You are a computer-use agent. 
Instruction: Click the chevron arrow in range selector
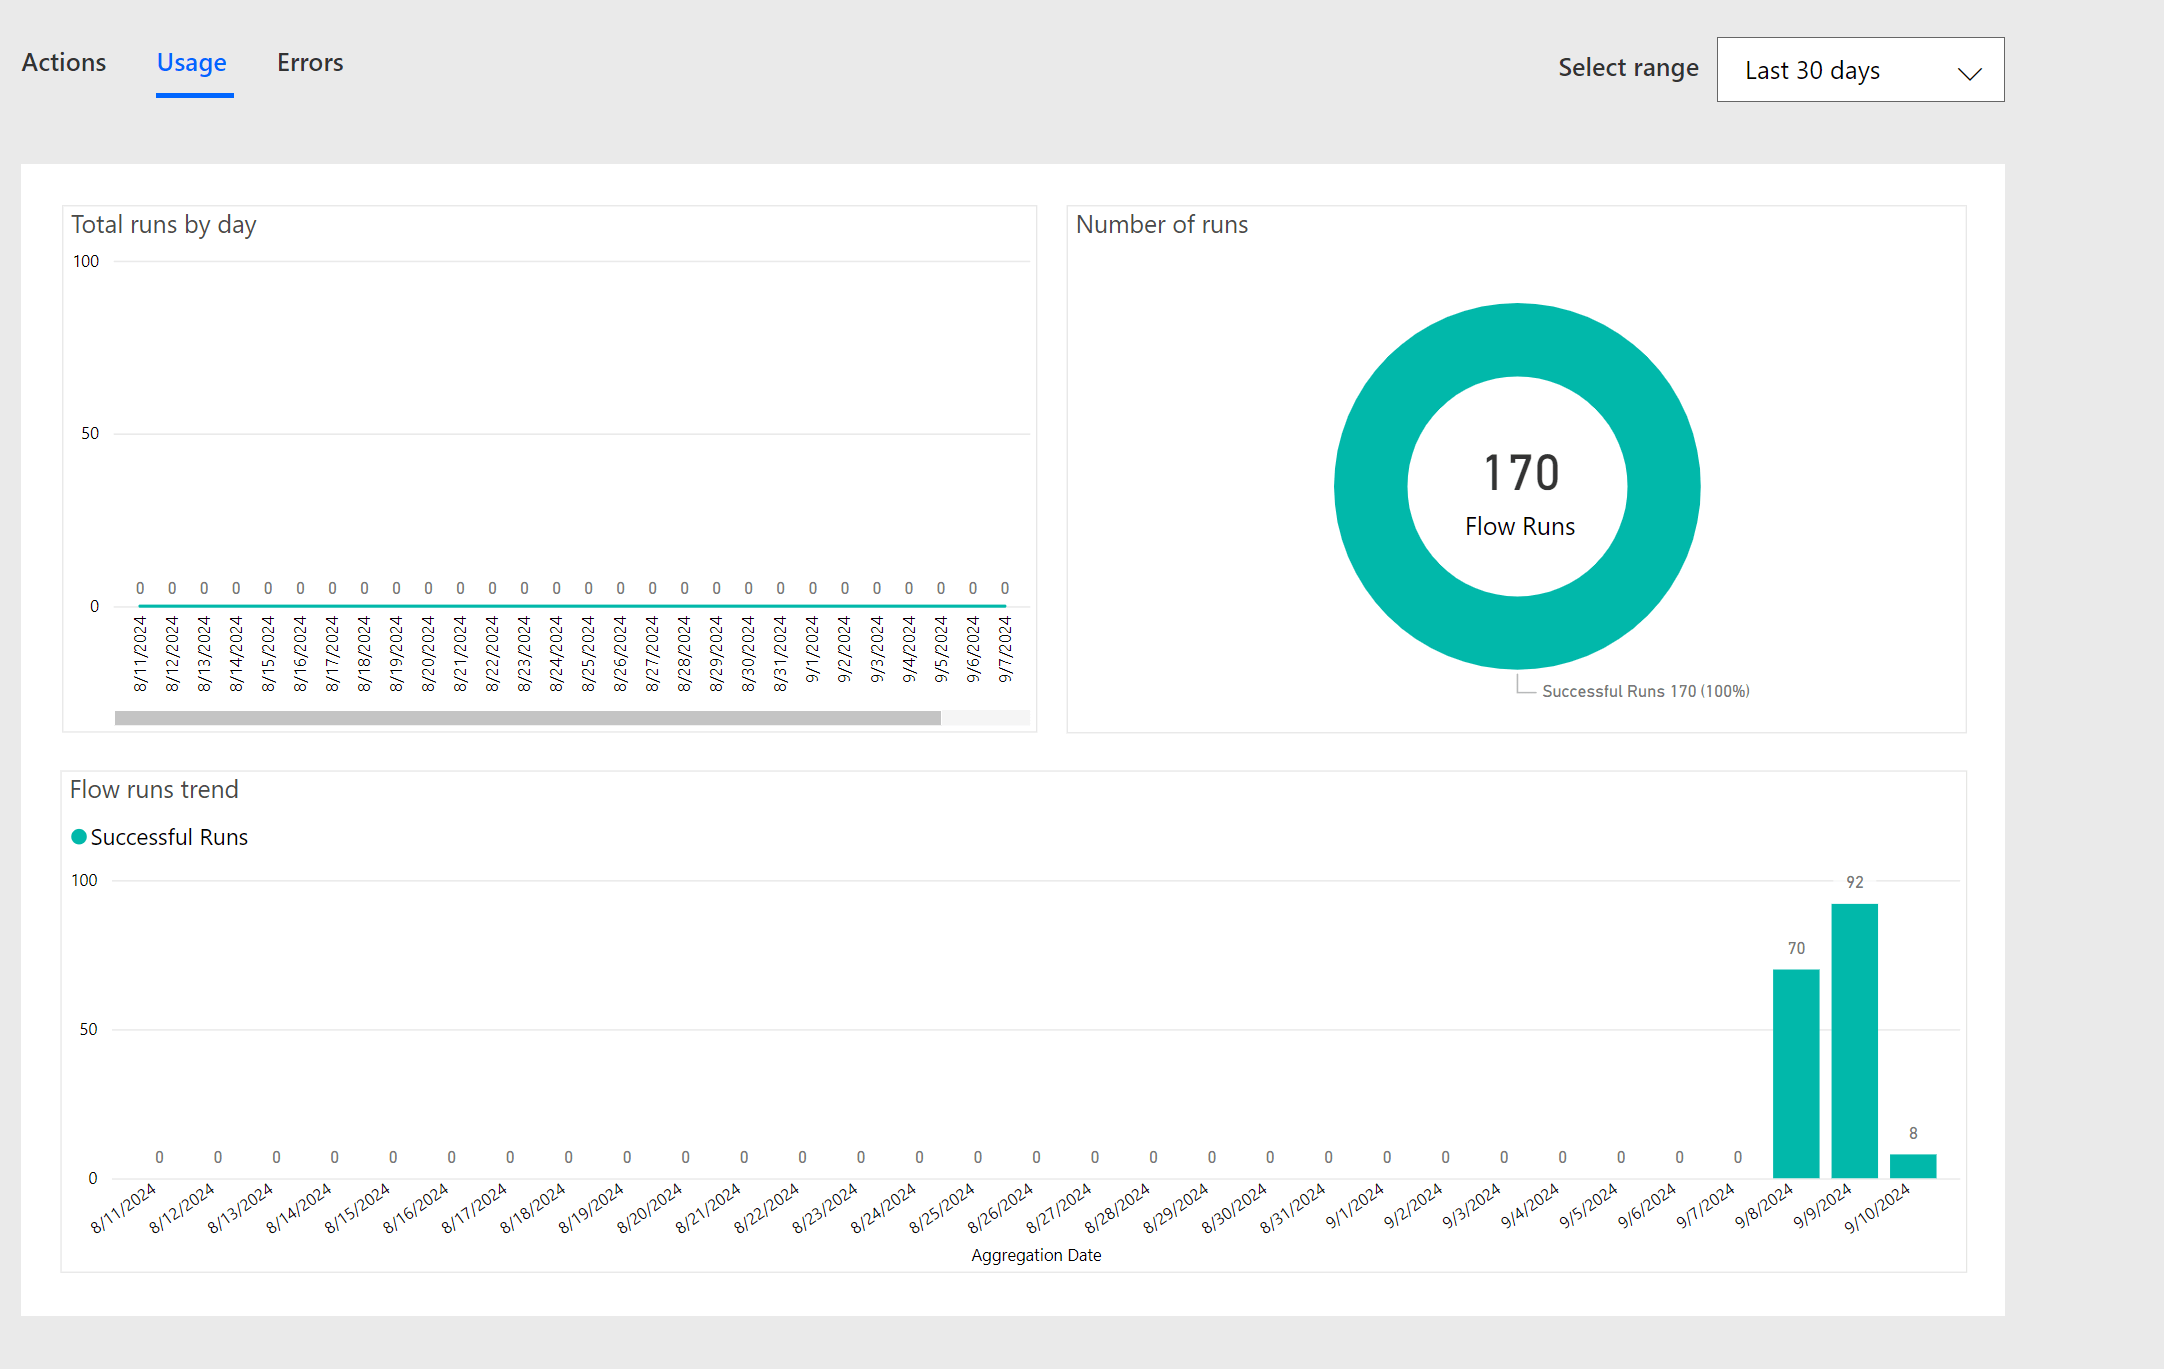click(x=1969, y=73)
